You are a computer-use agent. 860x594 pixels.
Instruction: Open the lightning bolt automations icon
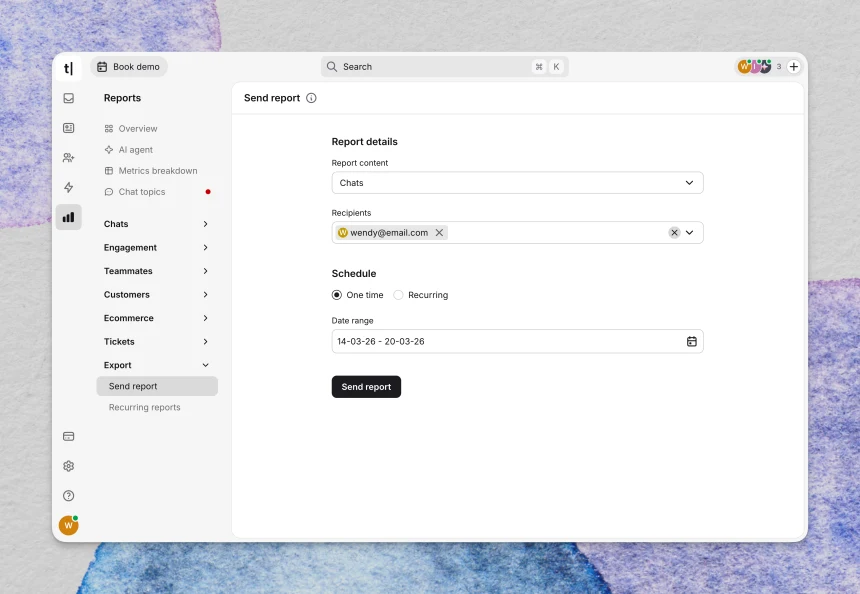tap(69, 187)
